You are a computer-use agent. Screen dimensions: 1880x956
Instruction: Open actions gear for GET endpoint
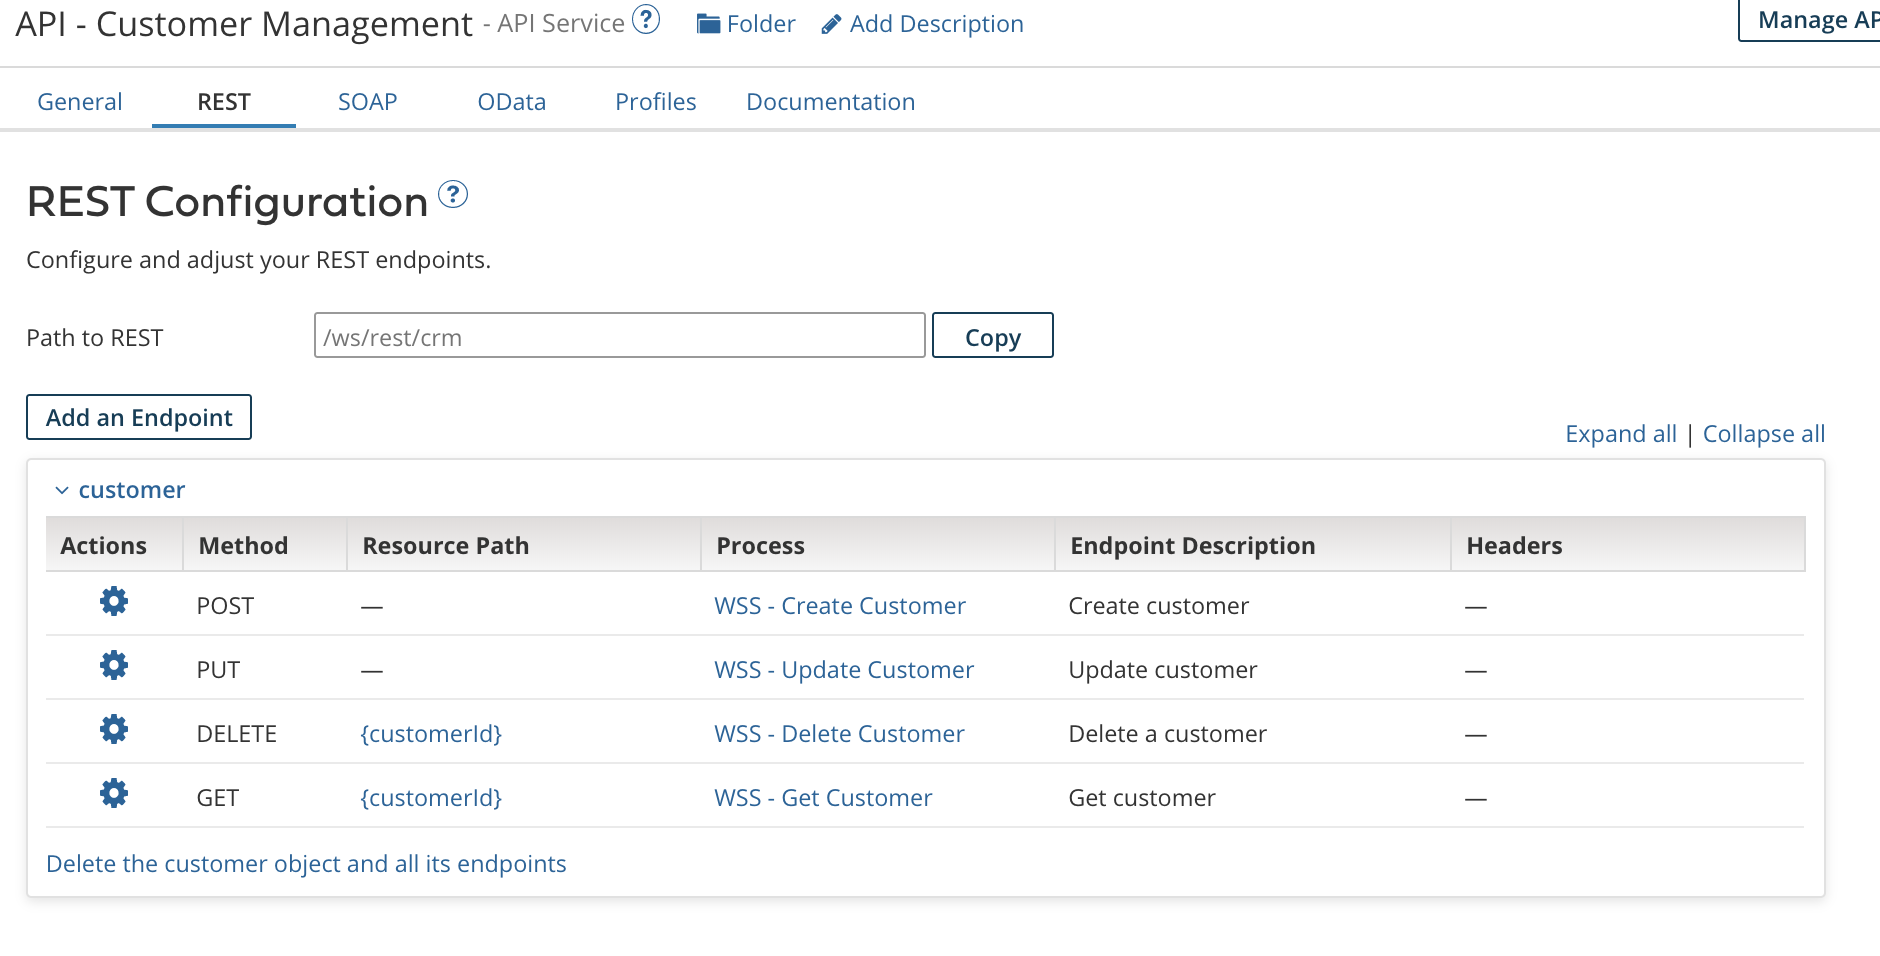(114, 794)
